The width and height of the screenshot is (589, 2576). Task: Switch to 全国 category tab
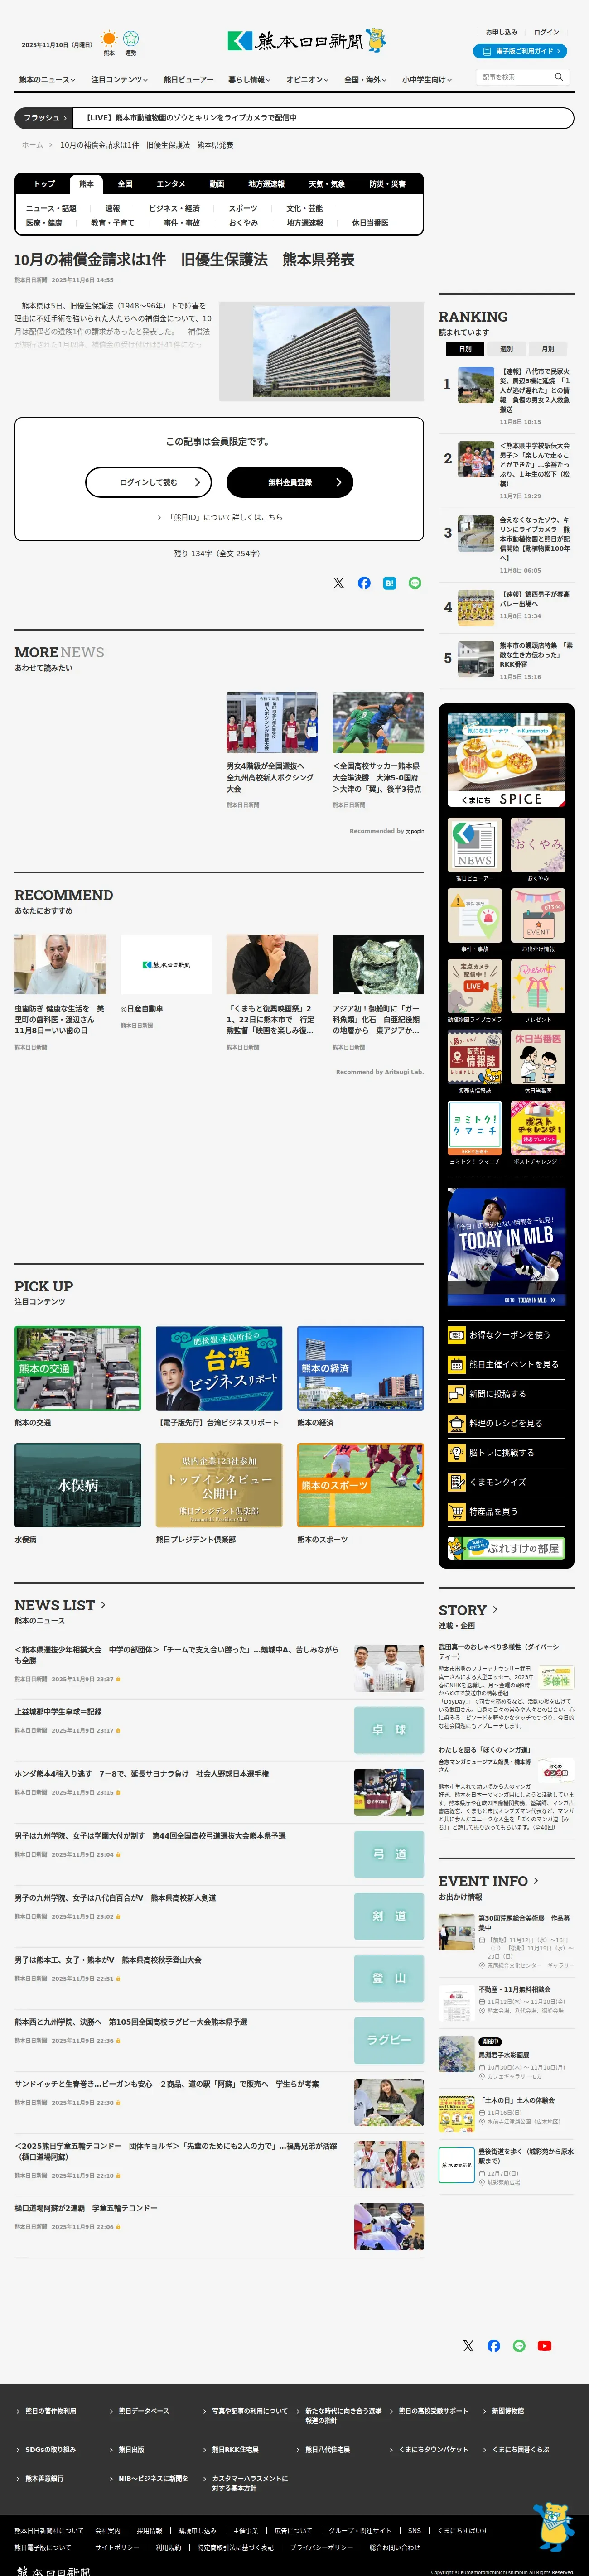click(125, 184)
